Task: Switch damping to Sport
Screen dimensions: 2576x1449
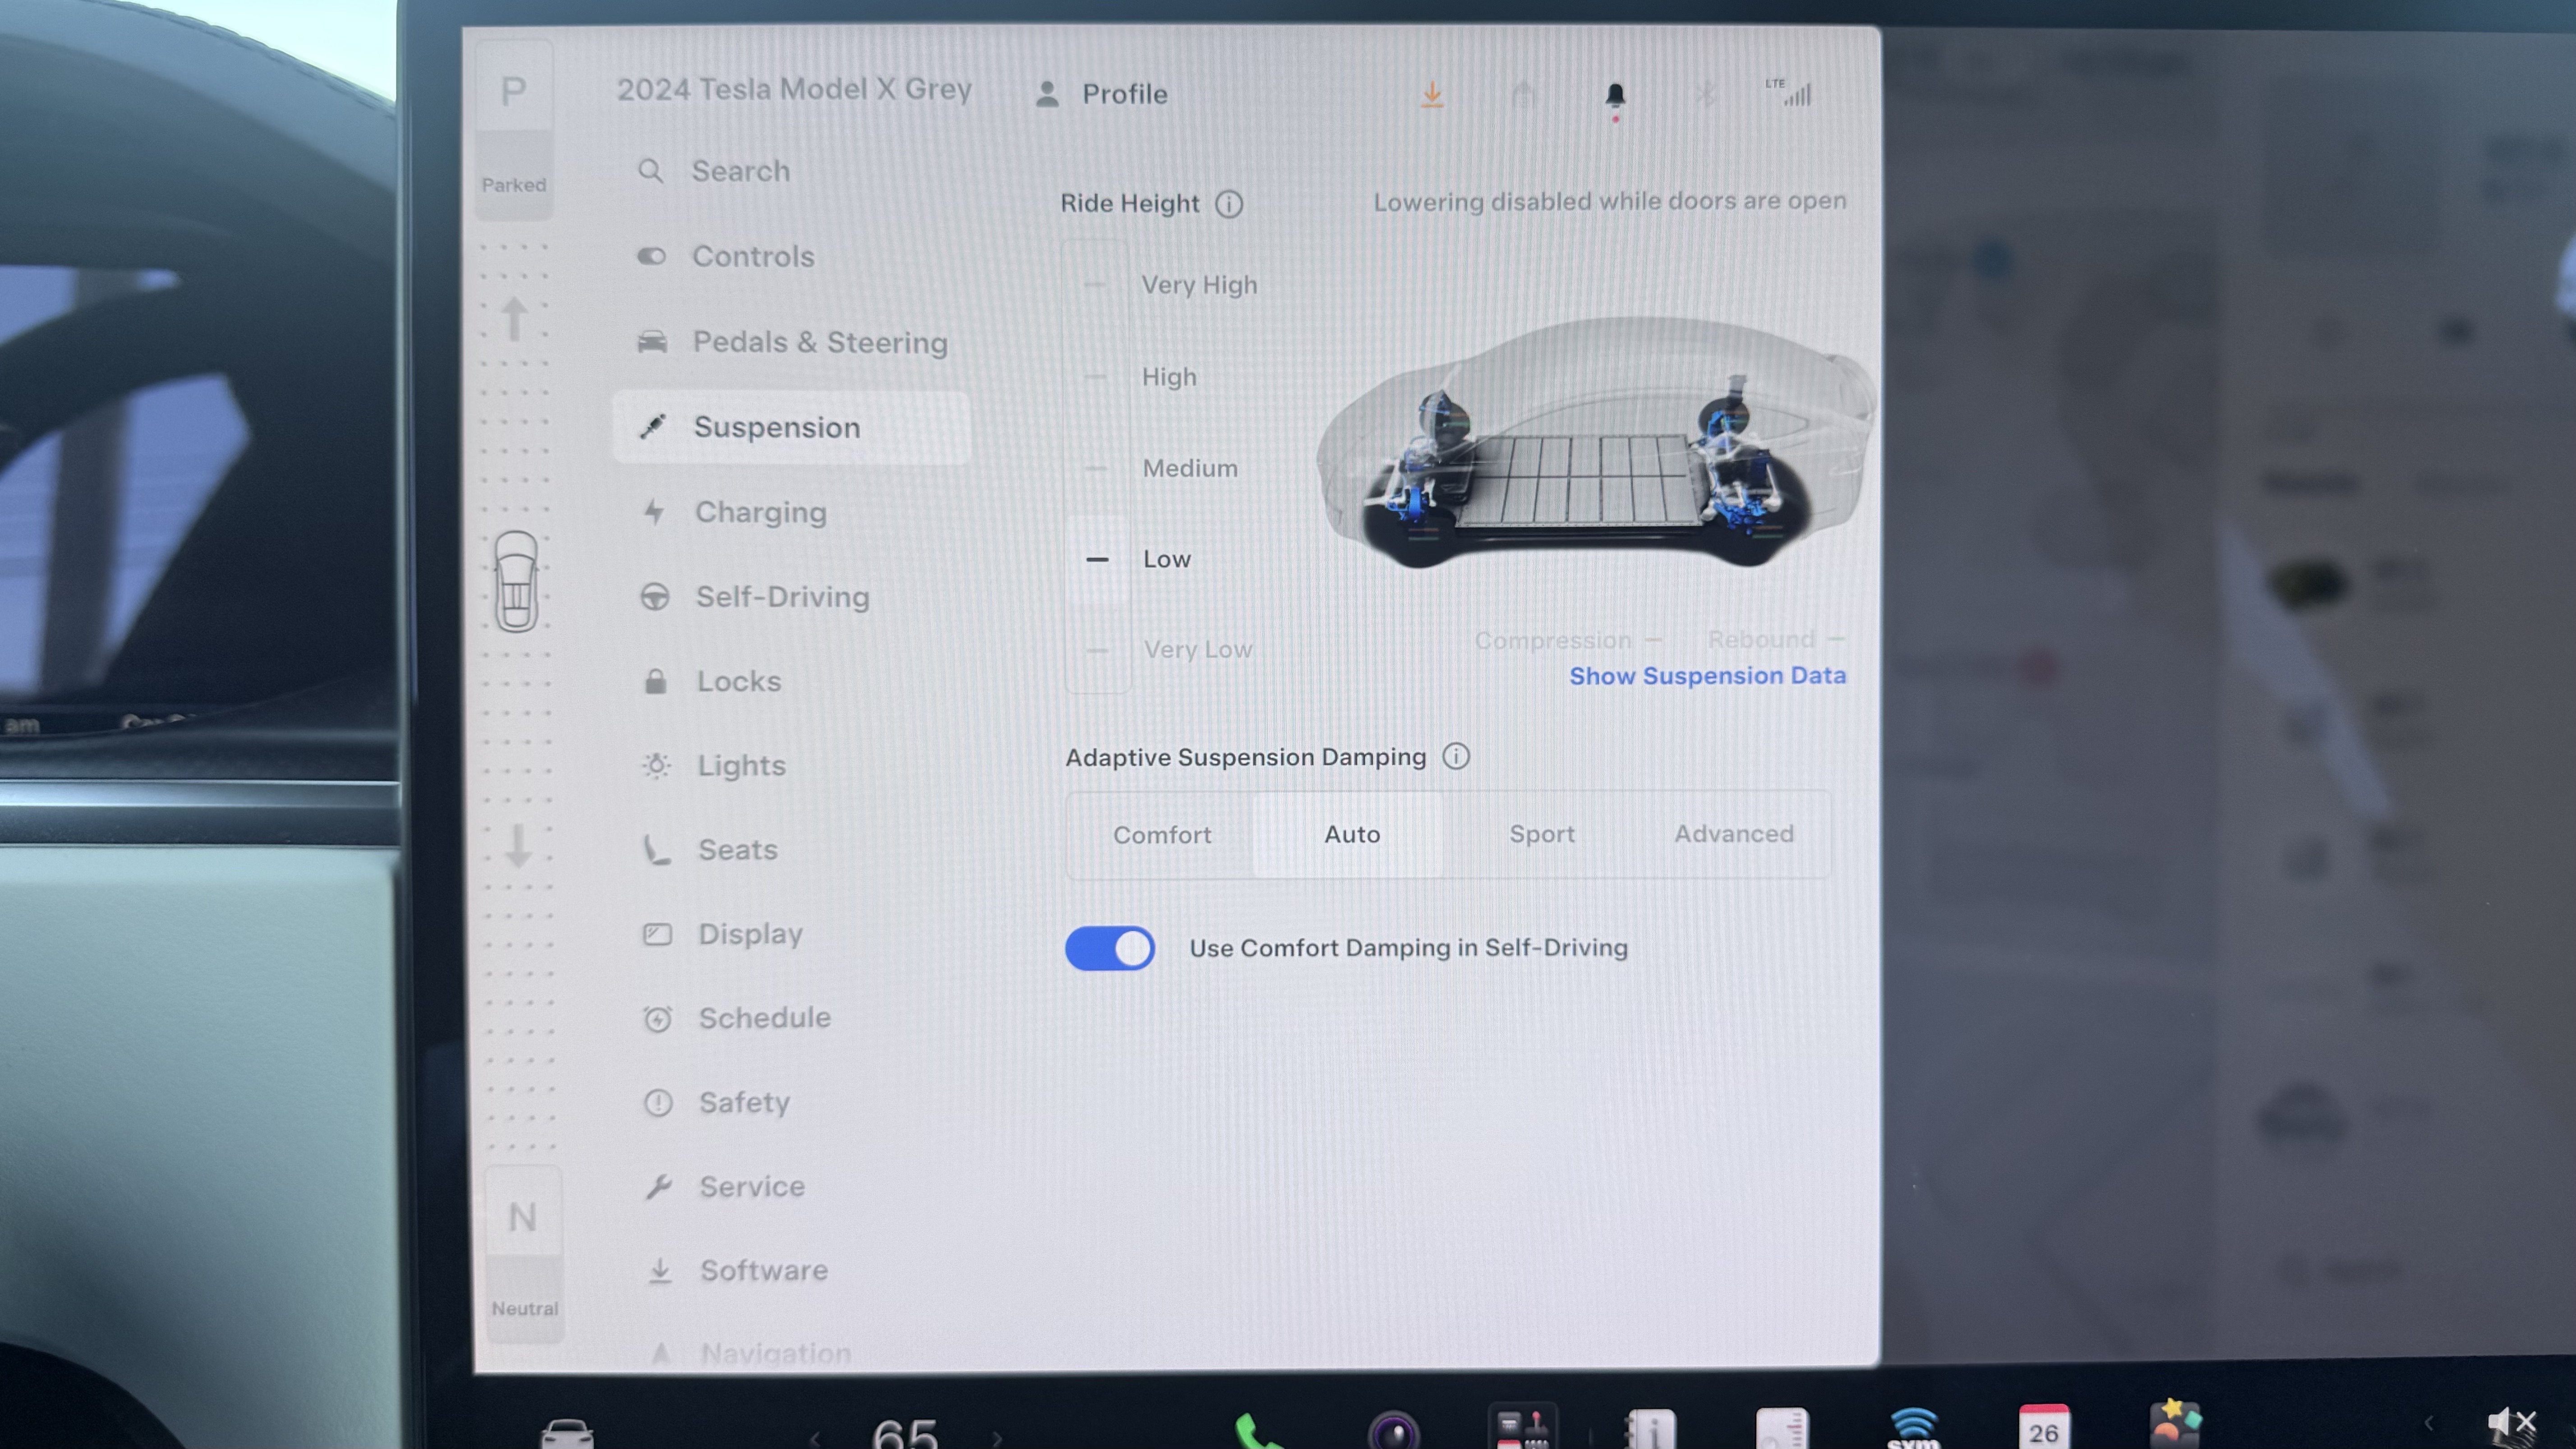Action: coord(1542,834)
